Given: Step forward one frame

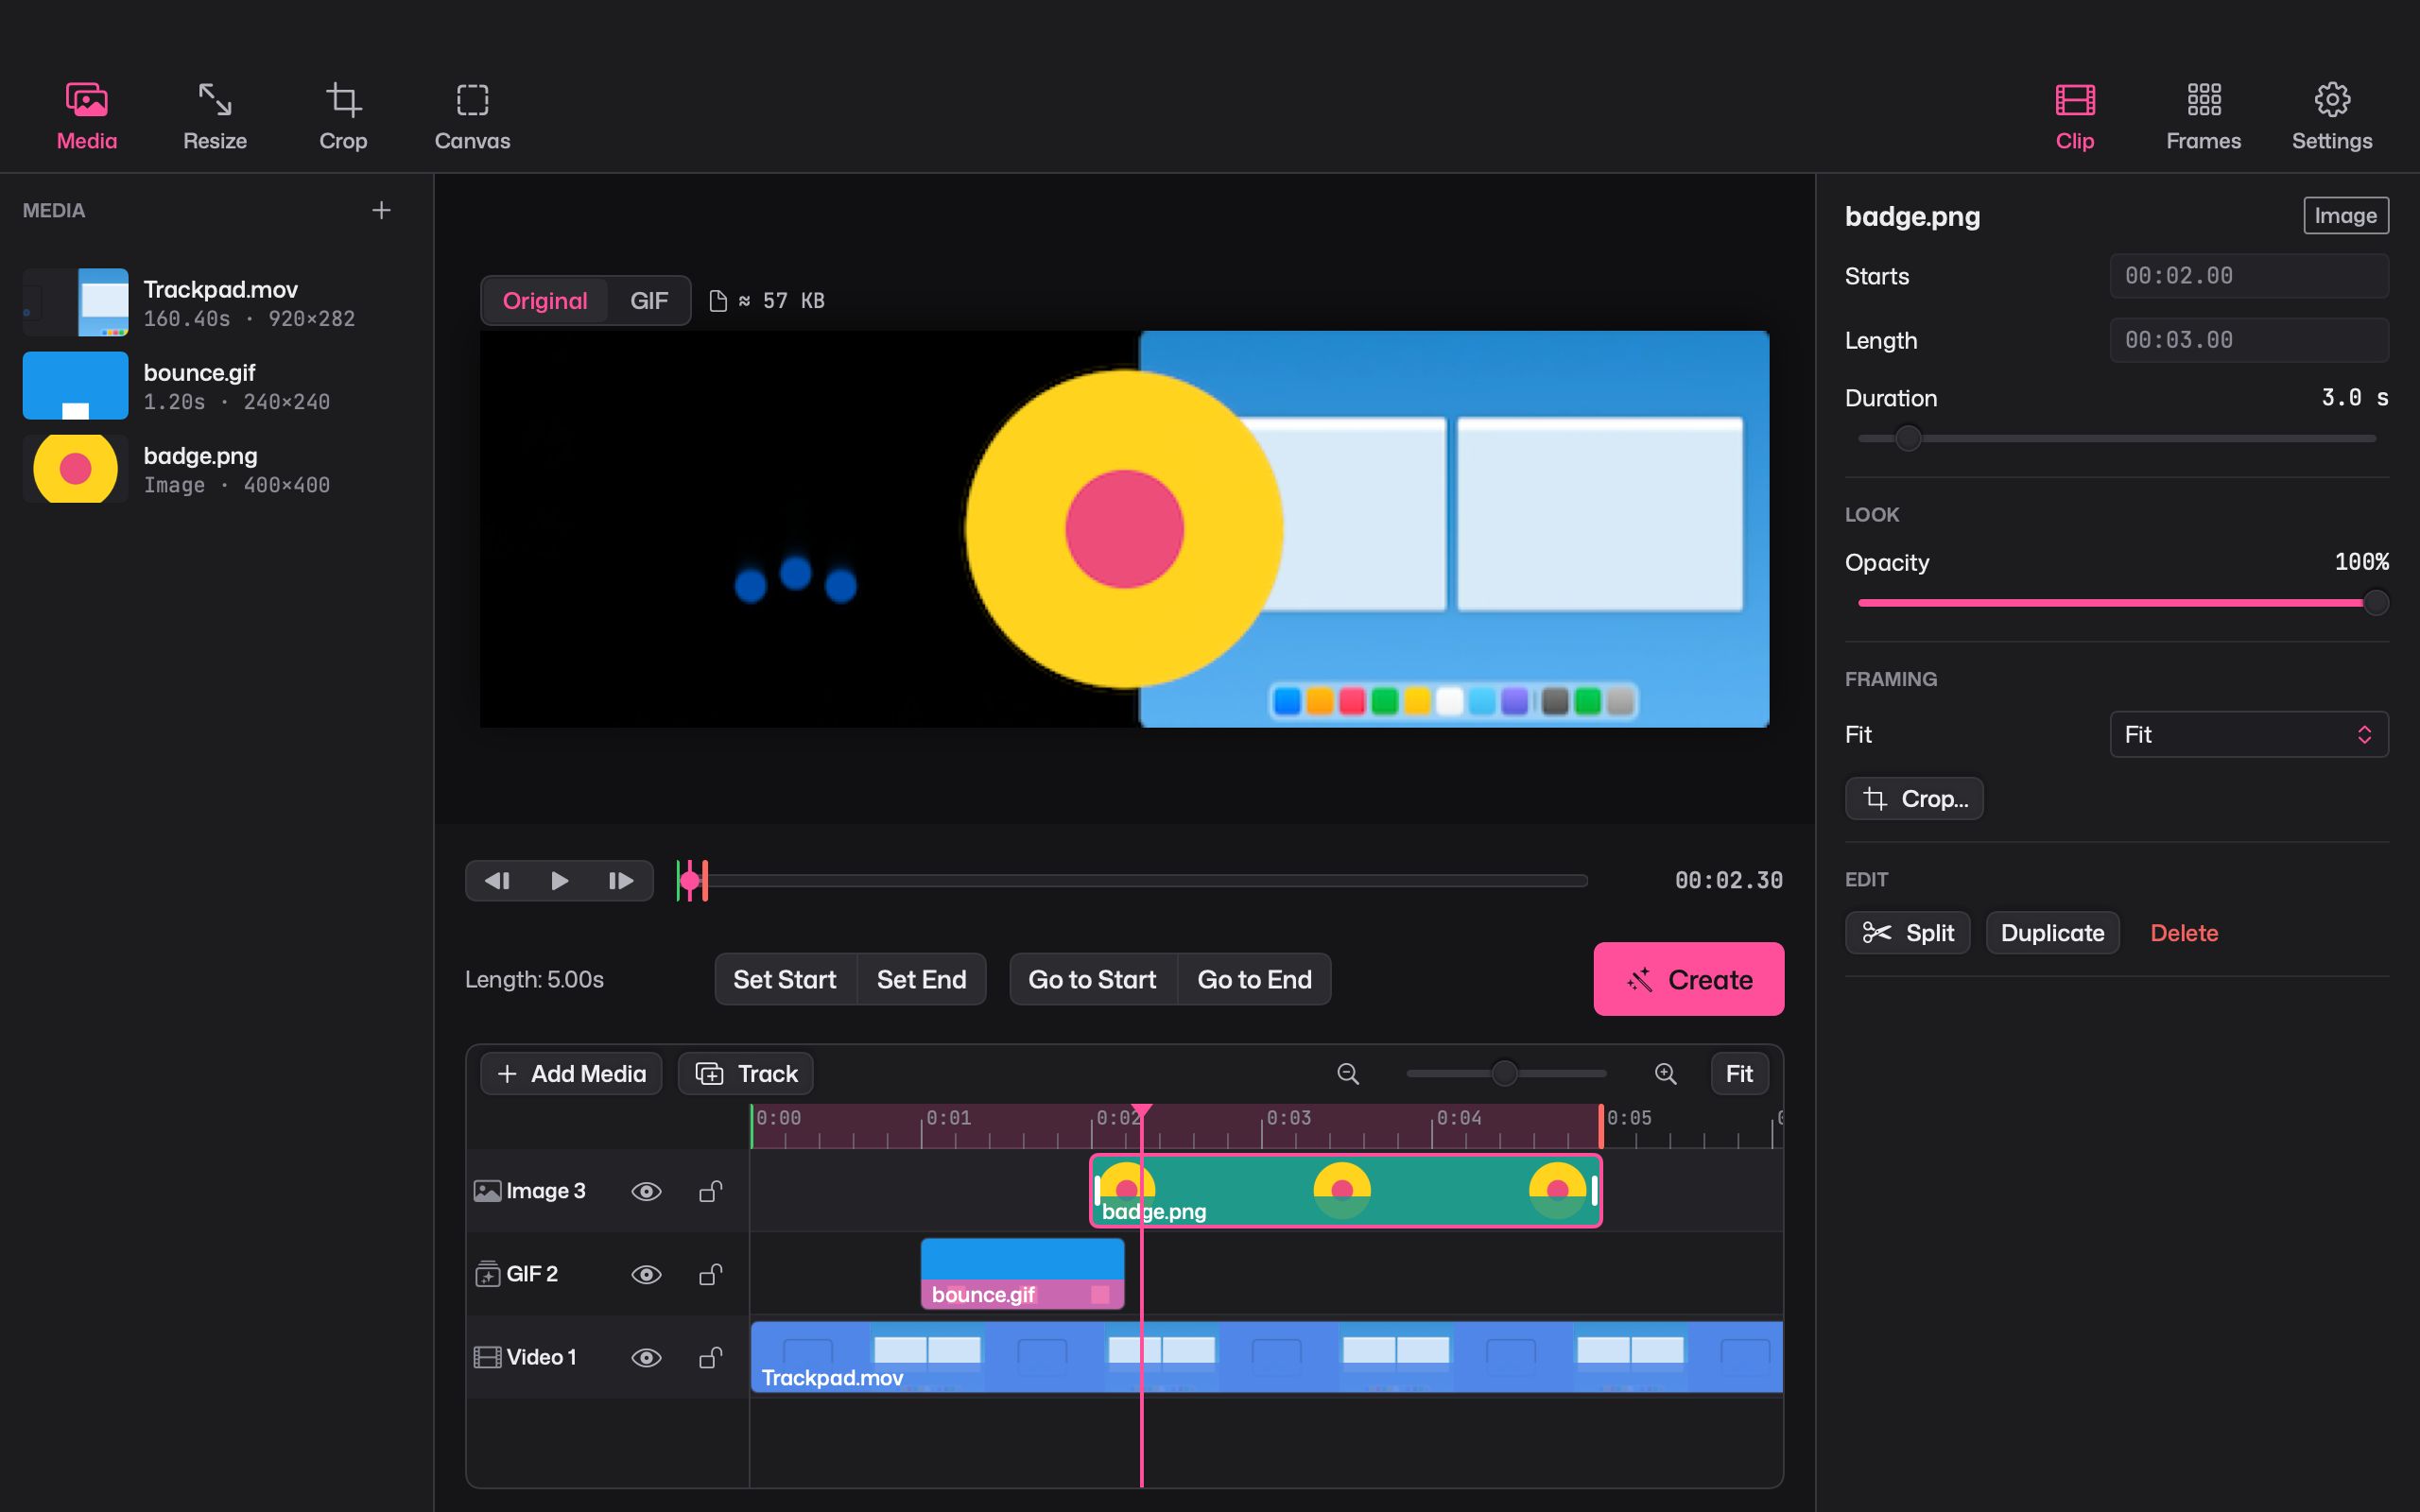Looking at the screenshot, I should pos(621,881).
